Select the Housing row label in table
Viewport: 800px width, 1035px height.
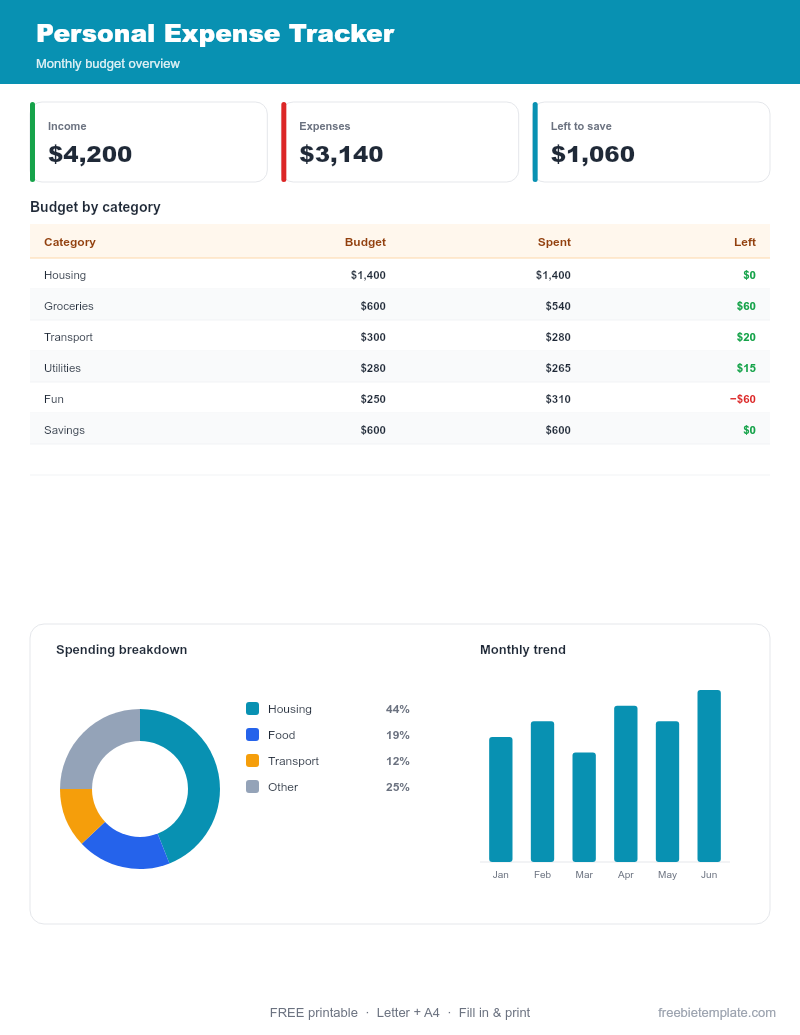point(65,275)
